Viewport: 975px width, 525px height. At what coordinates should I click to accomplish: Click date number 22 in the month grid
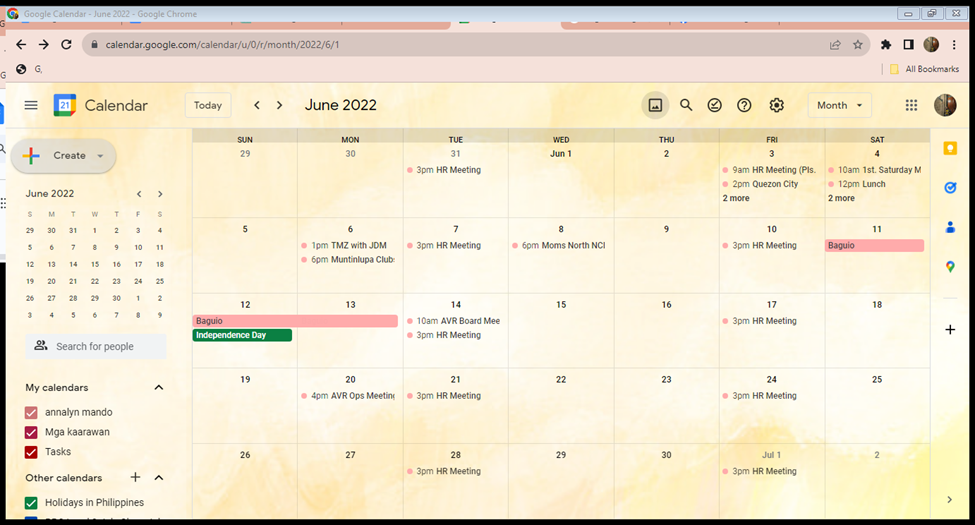click(x=561, y=379)
